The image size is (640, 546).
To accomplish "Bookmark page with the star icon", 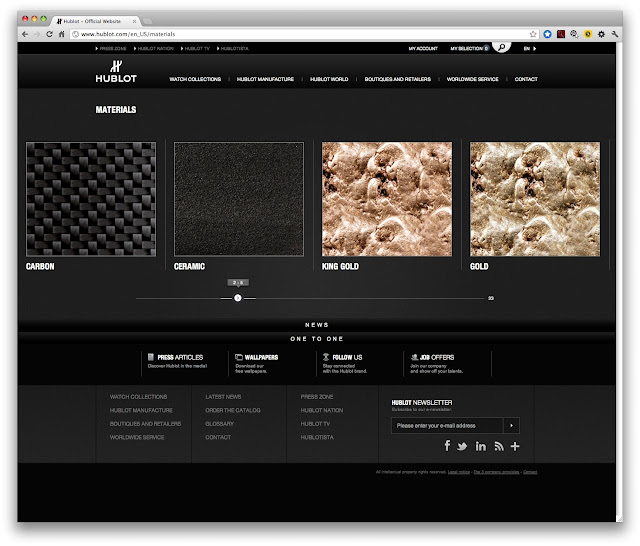I will pyautogui.click(x=533, y=34).
